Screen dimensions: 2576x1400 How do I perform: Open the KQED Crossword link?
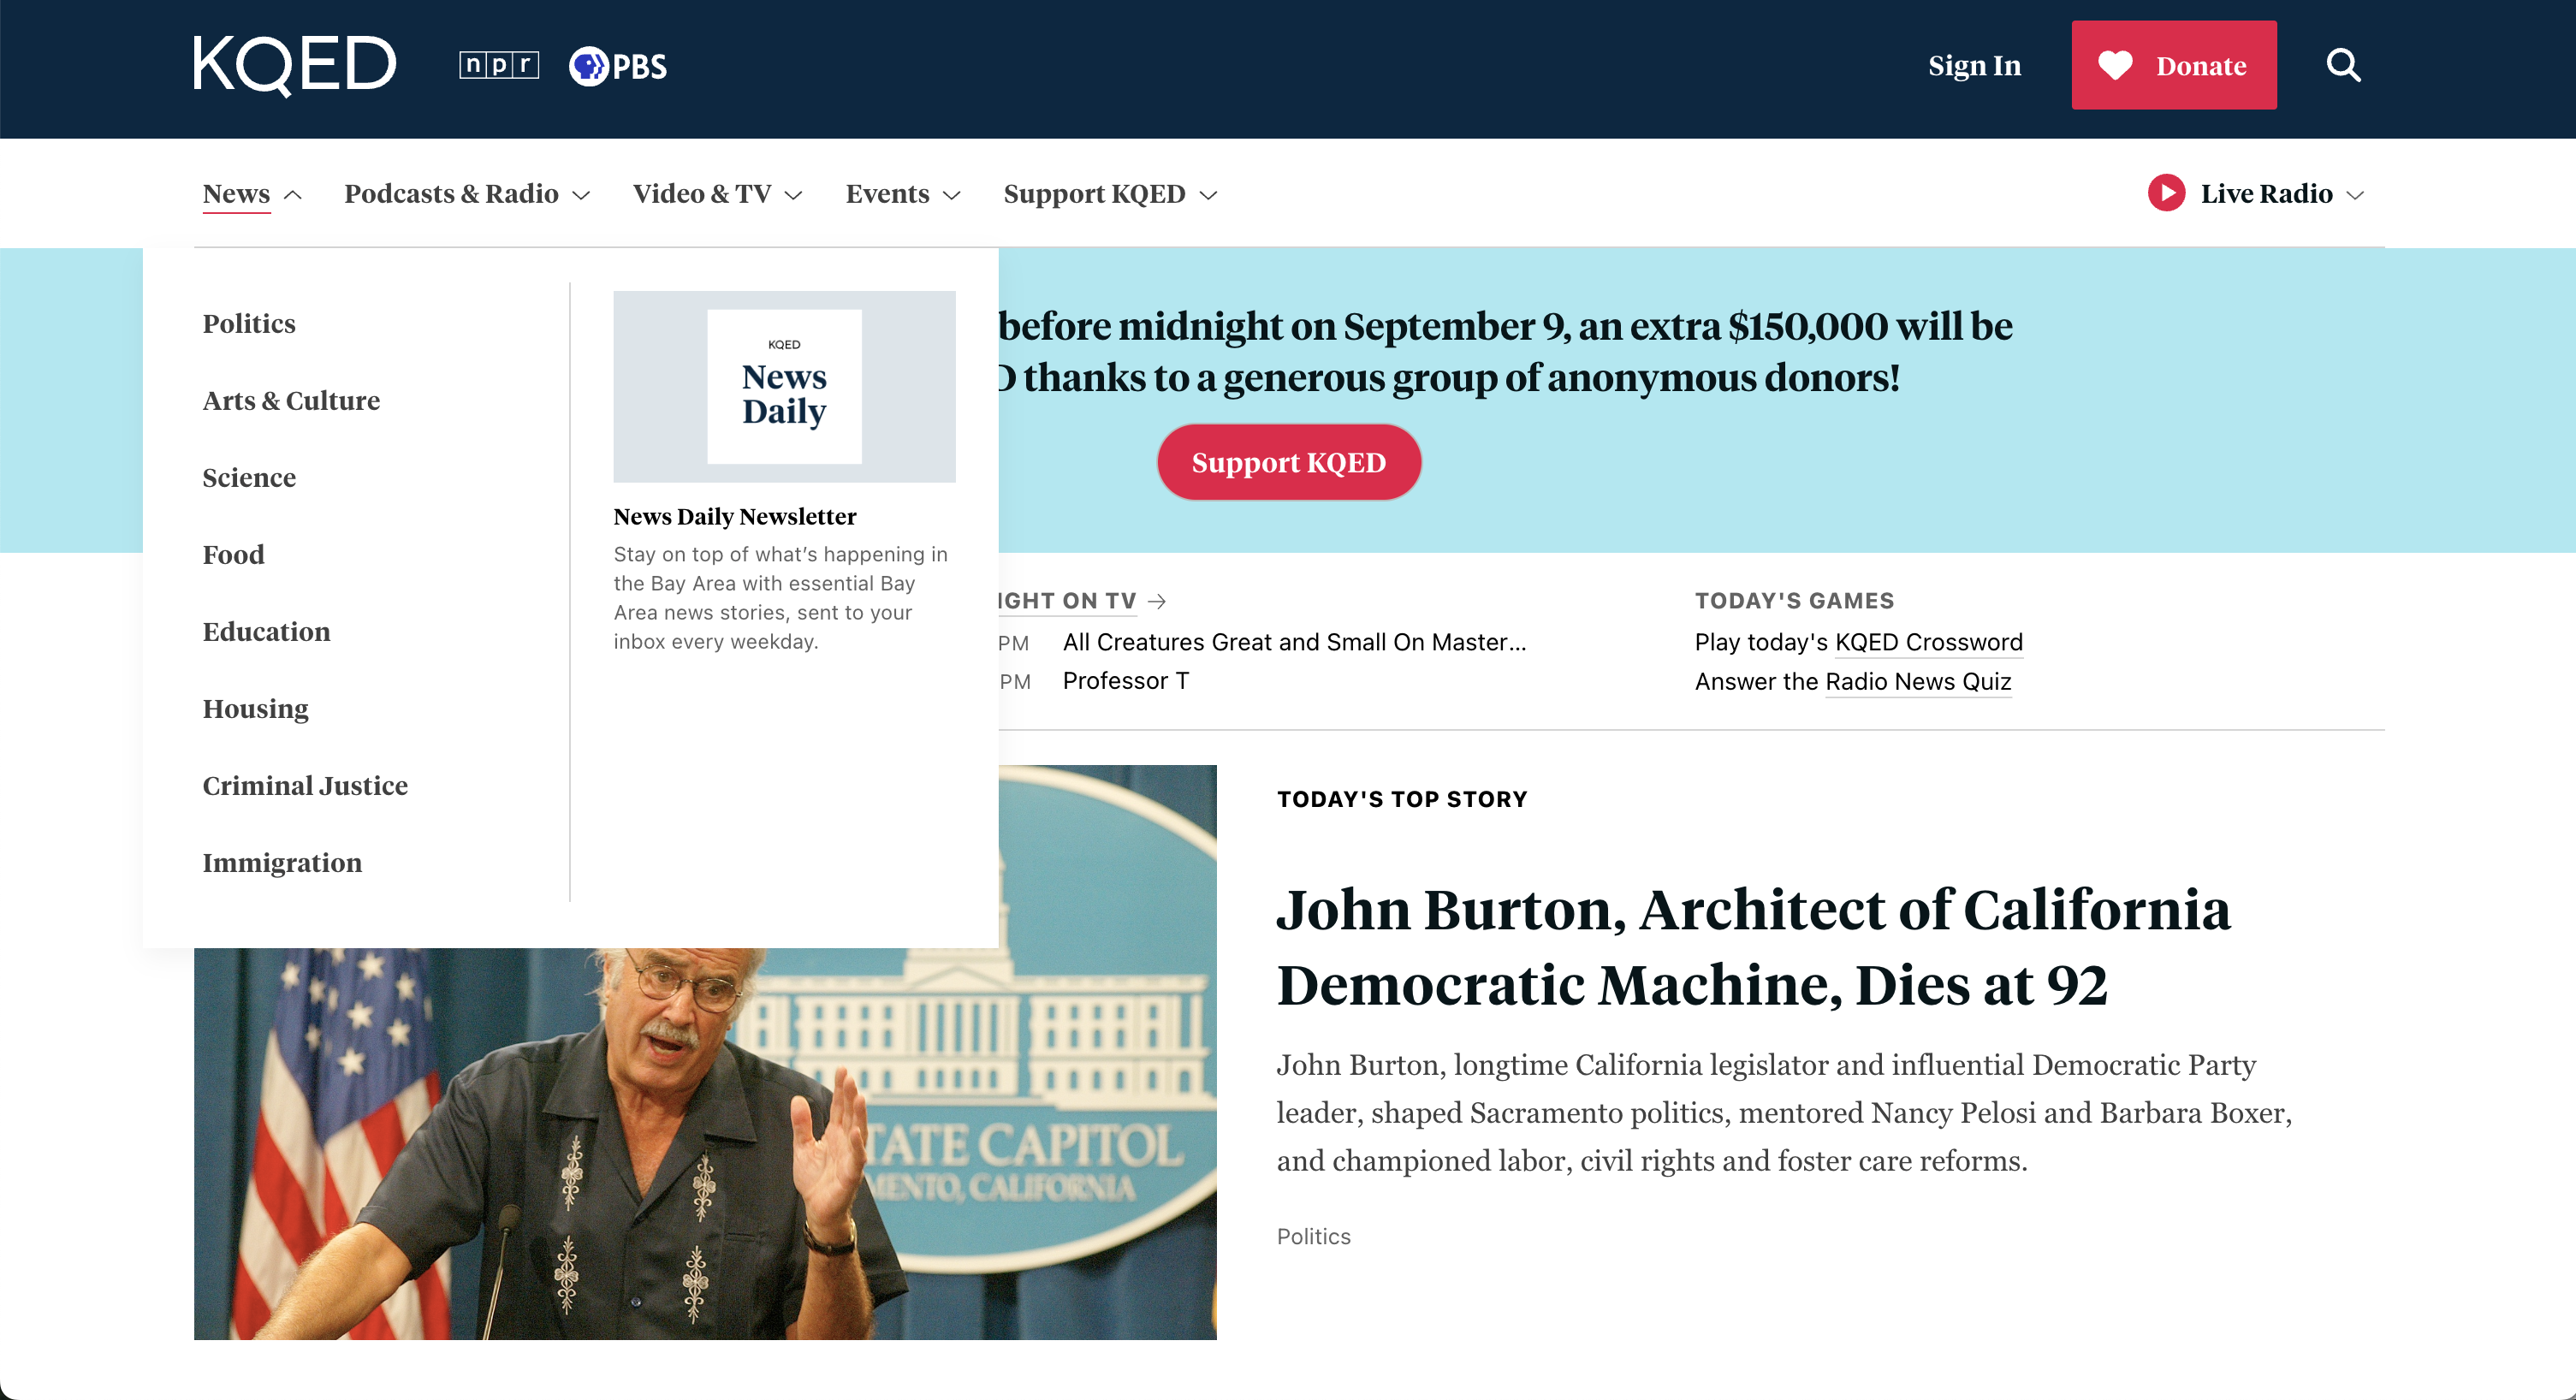pos(1928,642)
